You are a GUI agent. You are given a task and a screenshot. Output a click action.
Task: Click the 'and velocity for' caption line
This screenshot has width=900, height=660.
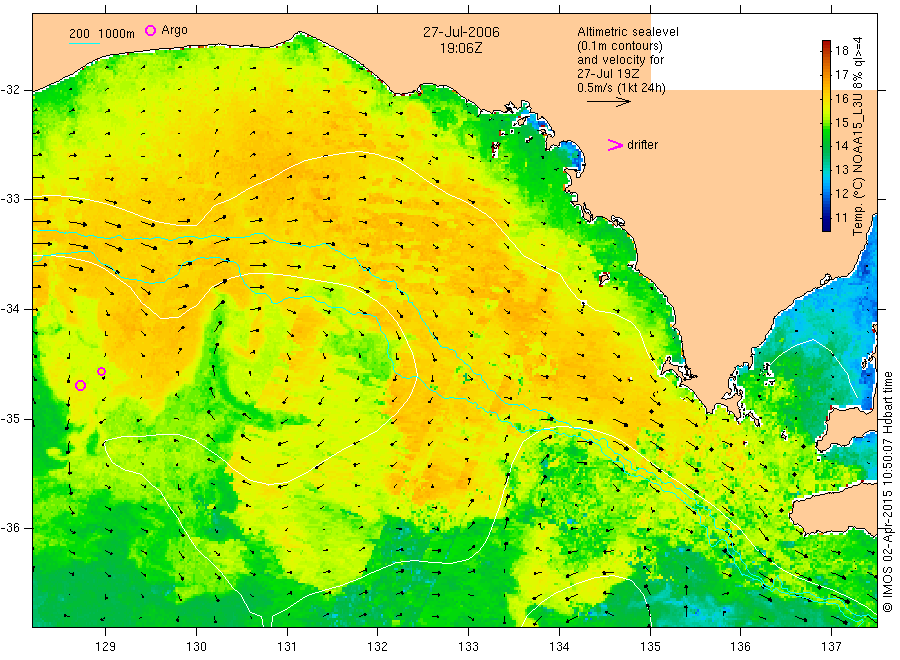[620, 60]
